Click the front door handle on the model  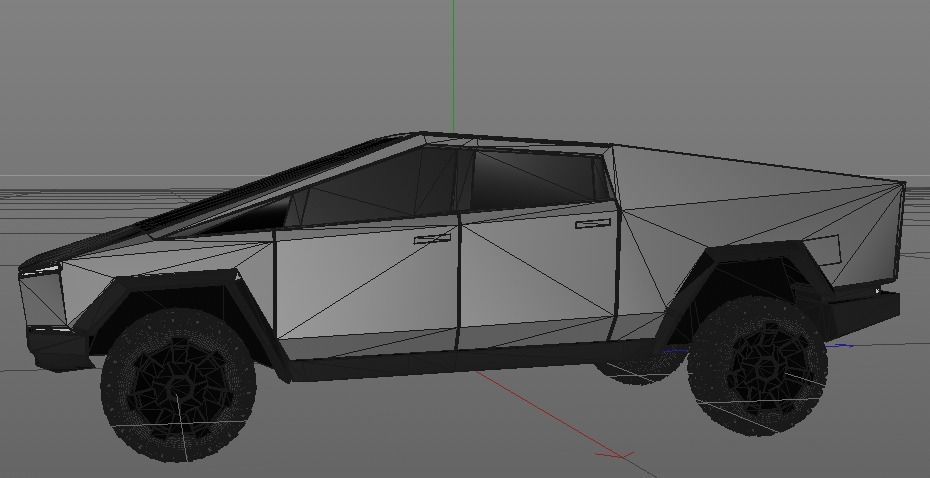tap(432, 238)
